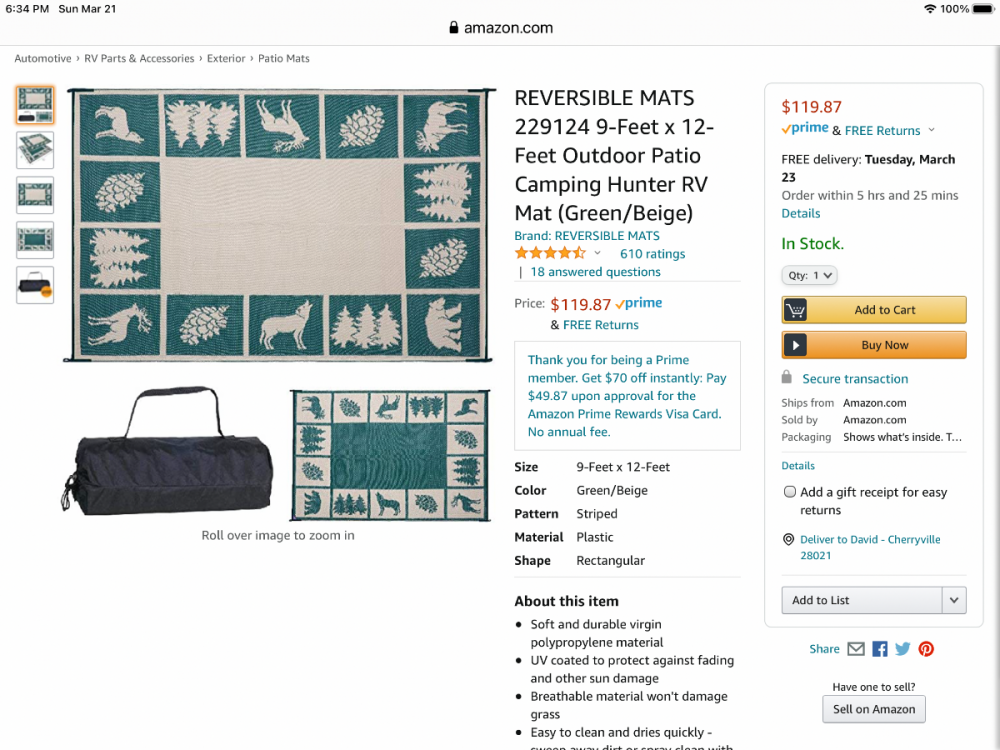Share product on Twitter icon
1000x750 pixels.
(903, 649)
